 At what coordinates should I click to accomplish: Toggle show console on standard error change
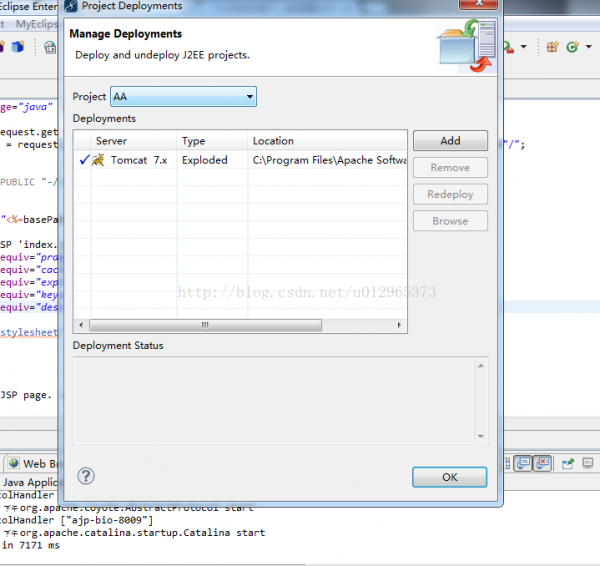pyautogui.click(x=543, y=463)
